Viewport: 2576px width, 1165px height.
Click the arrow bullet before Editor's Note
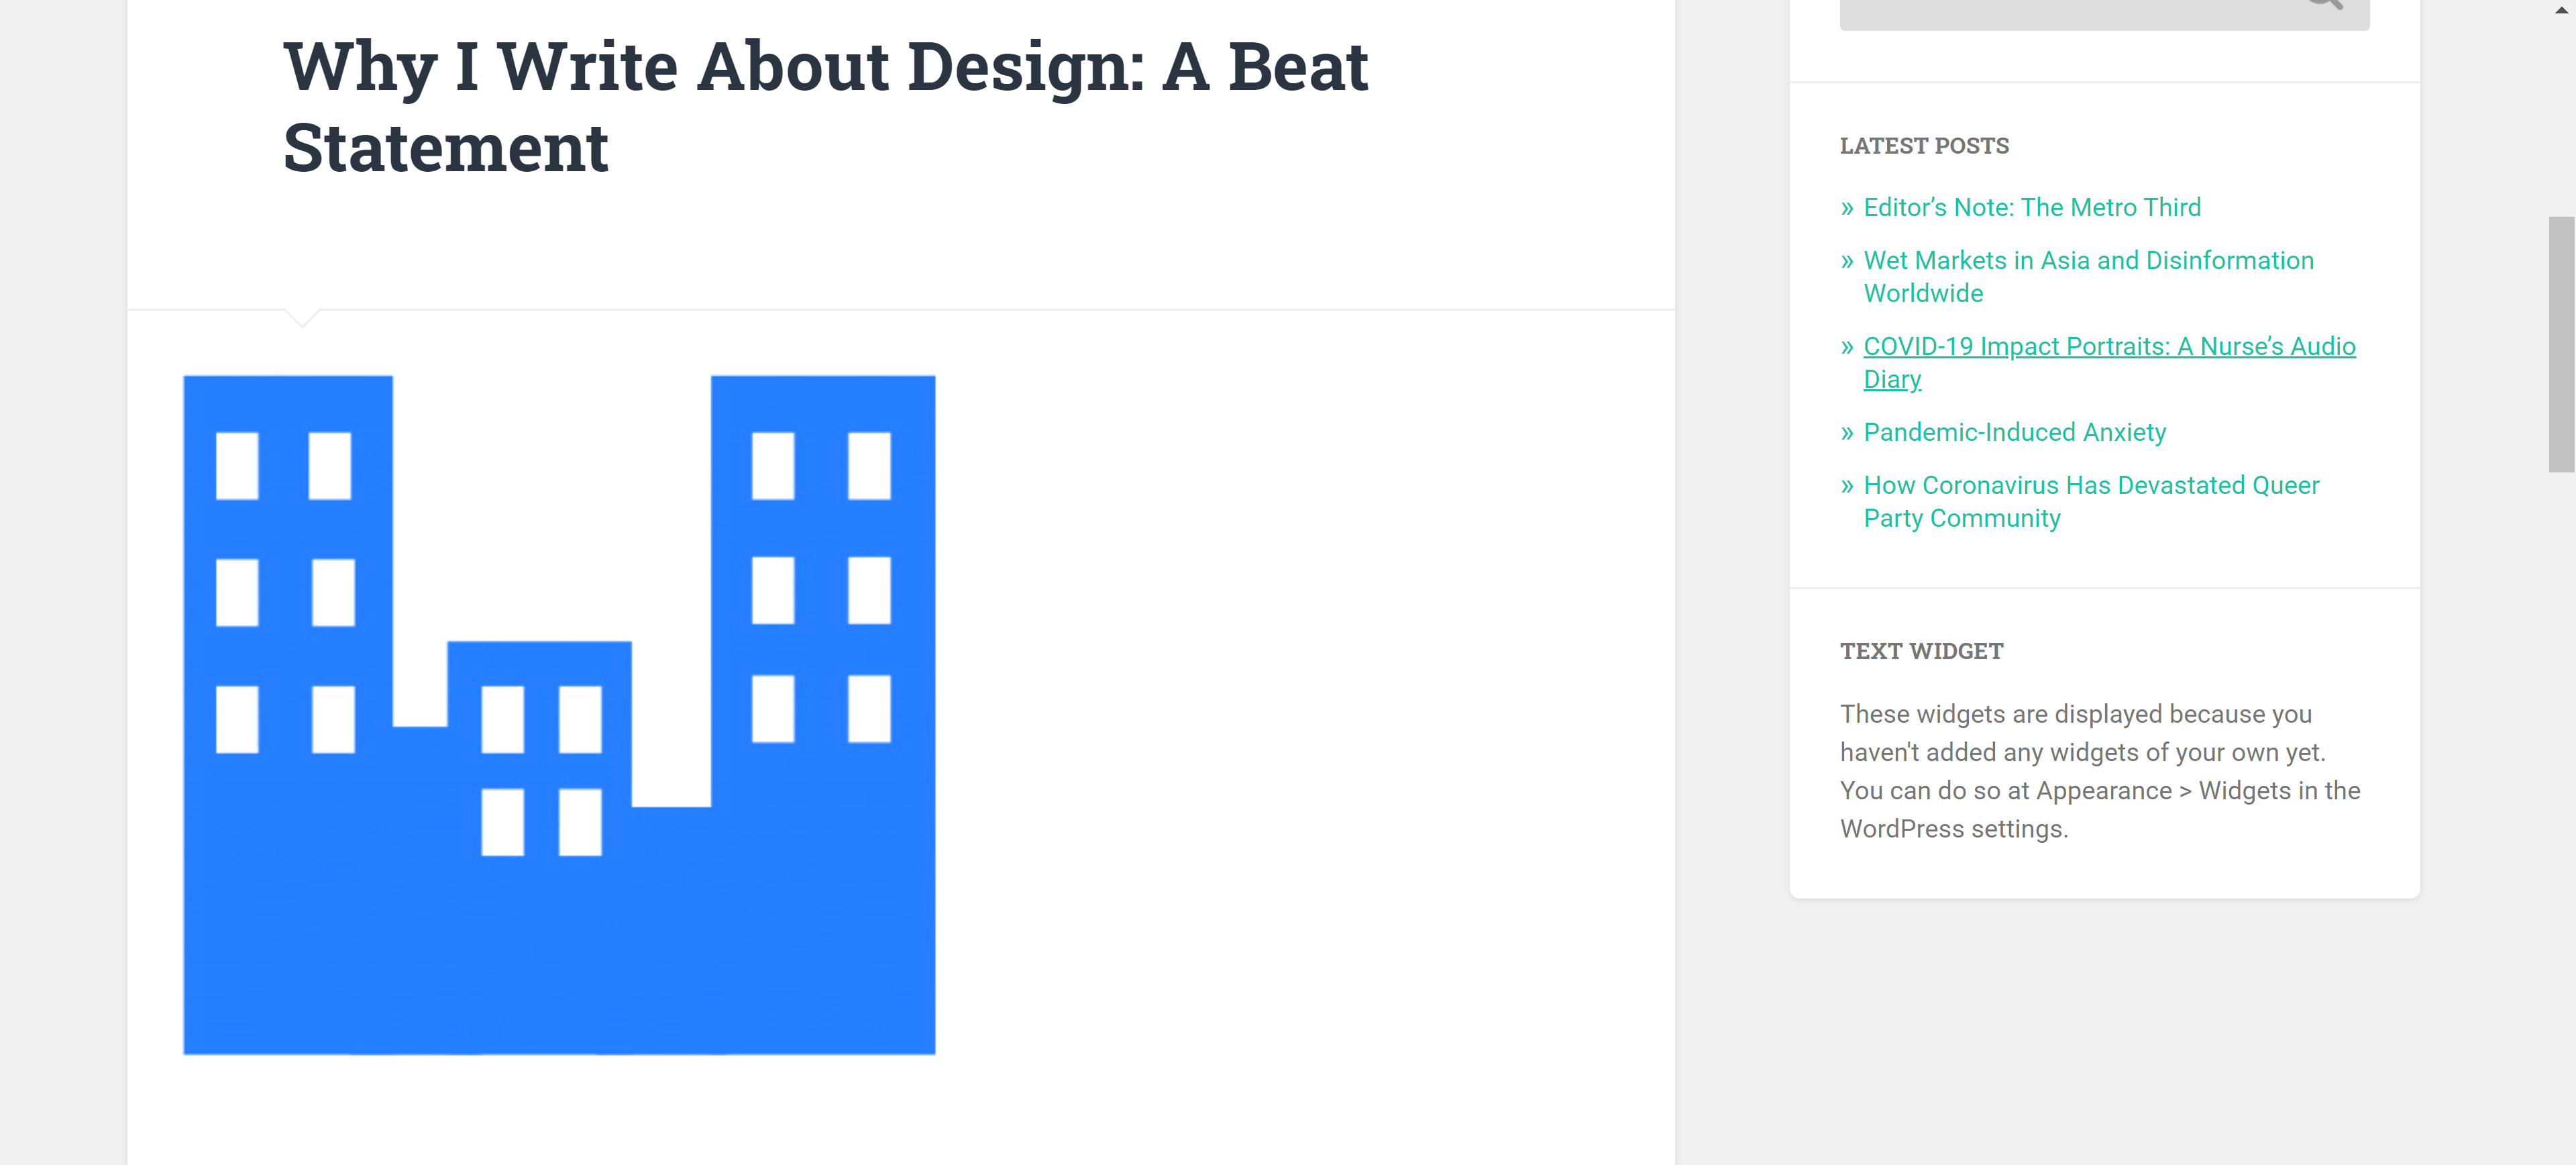coord(1847,209)
